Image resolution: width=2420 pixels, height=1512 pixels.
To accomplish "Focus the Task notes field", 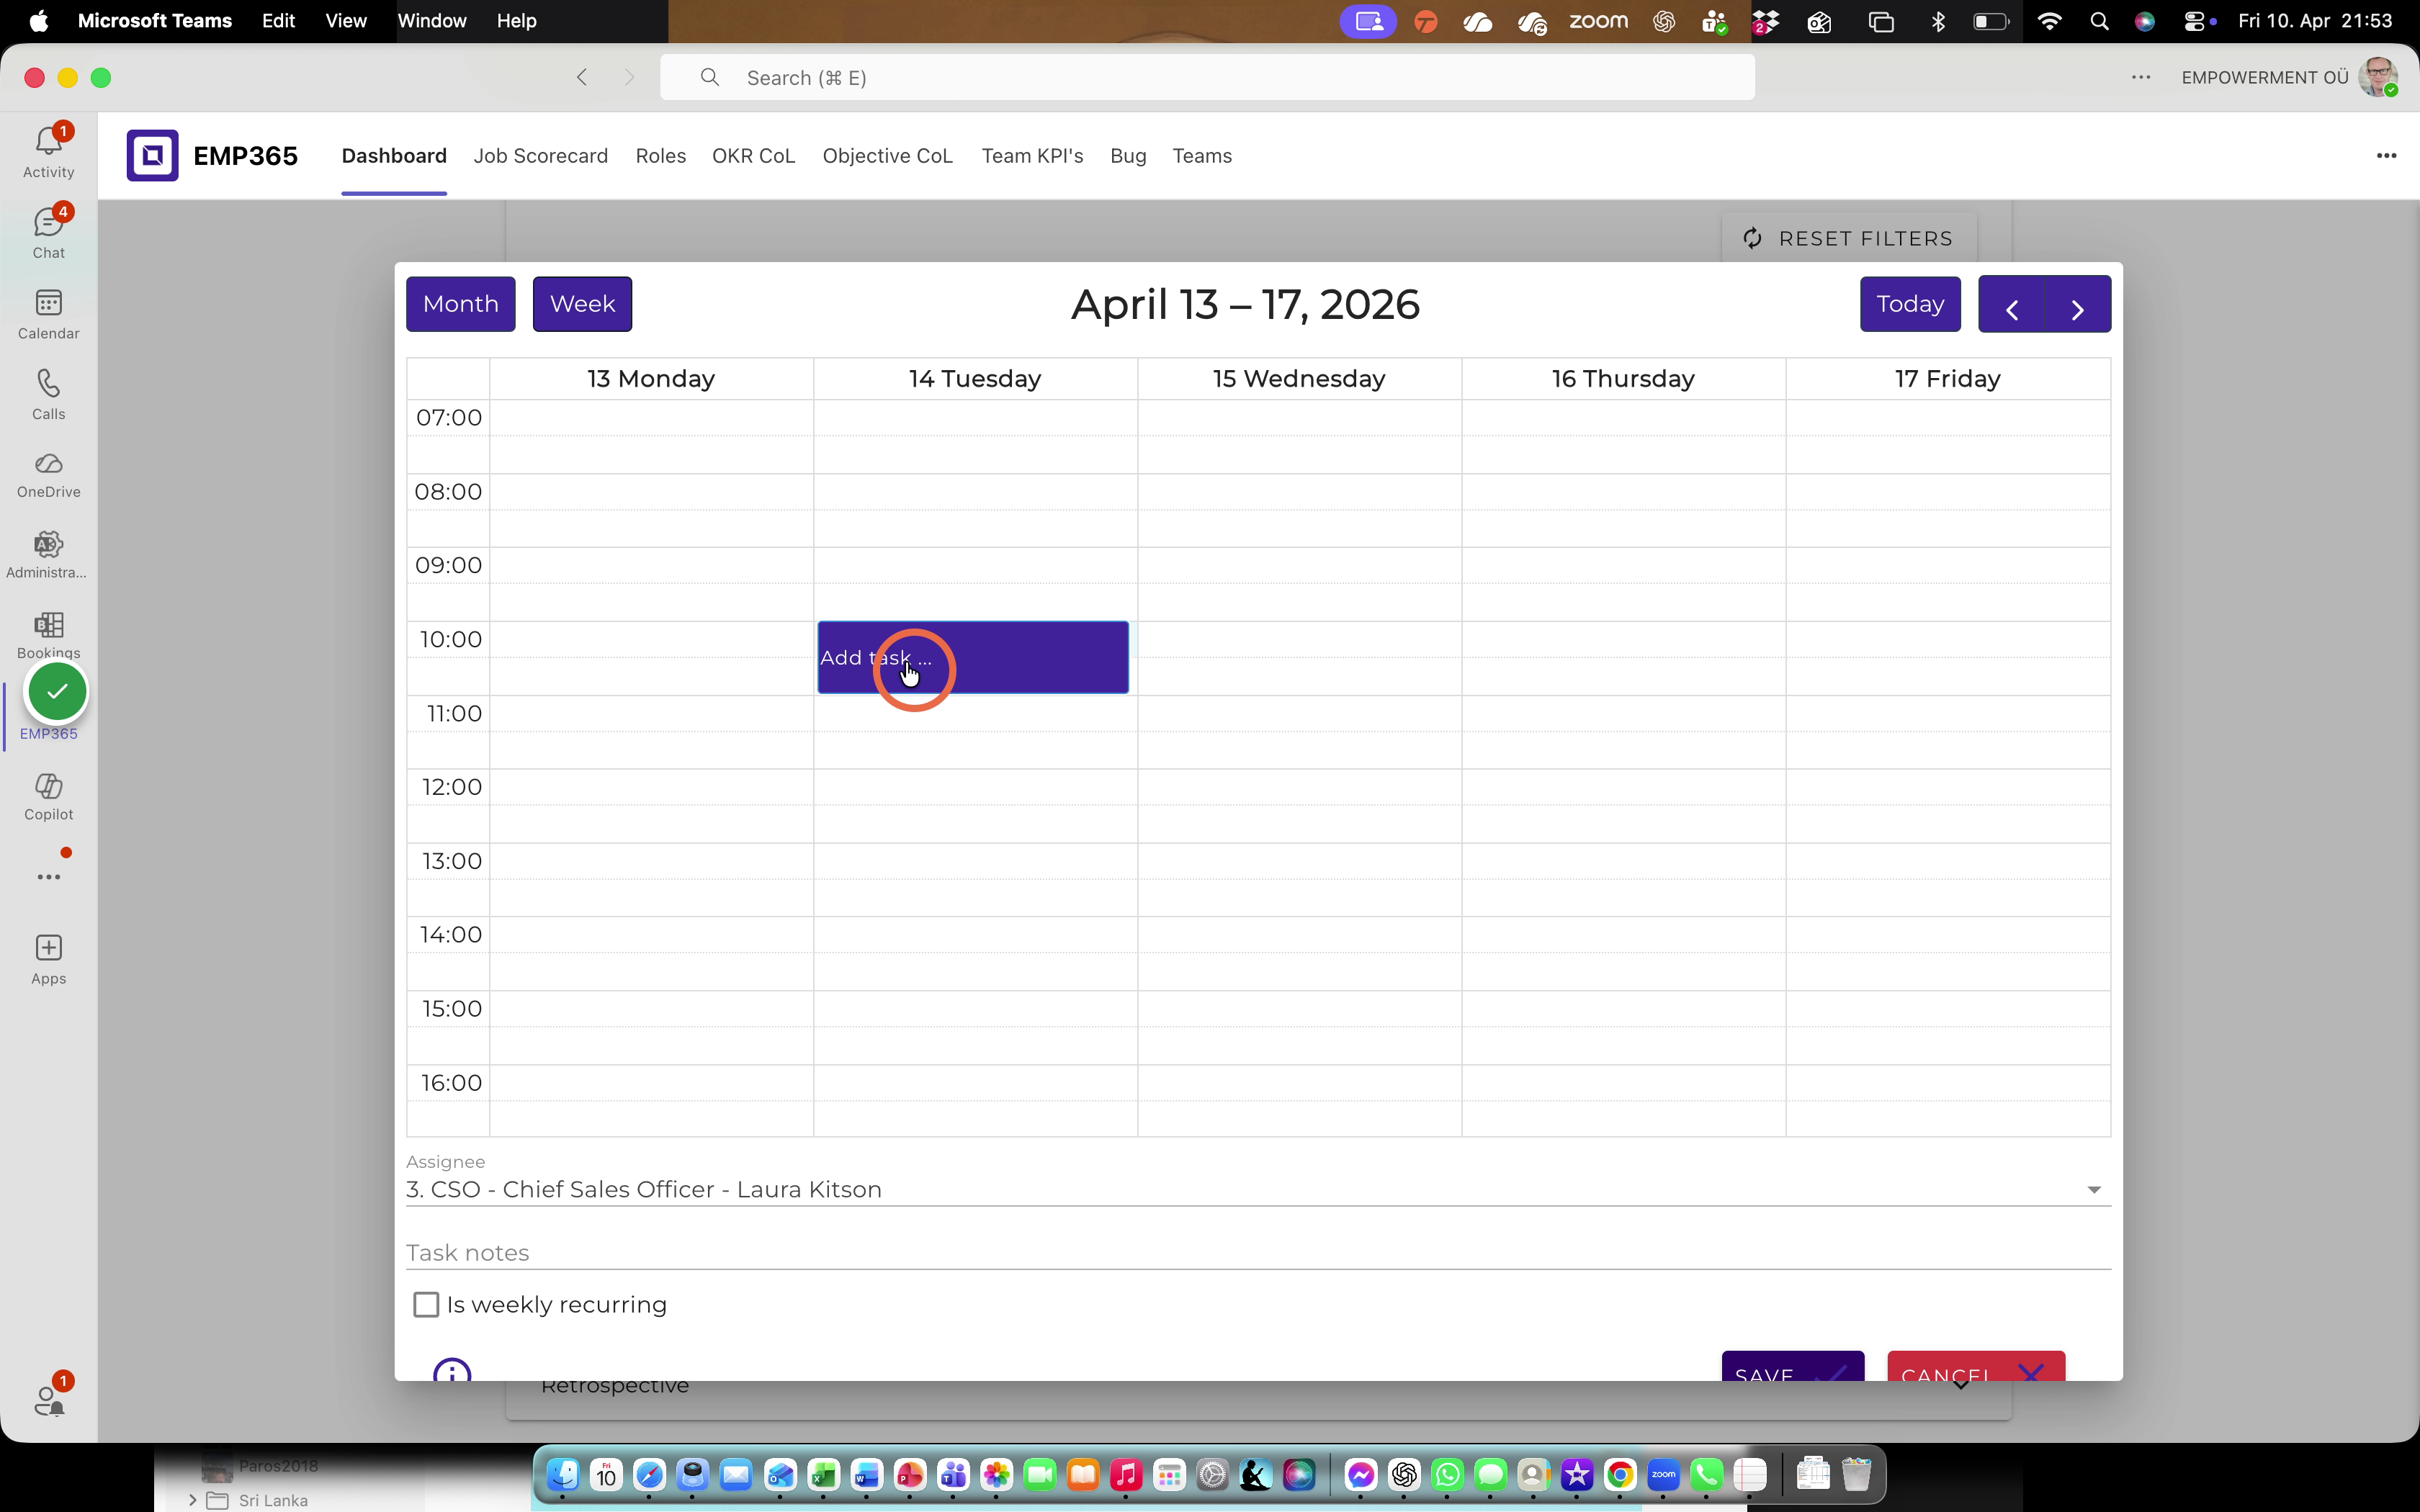I will pos(1258,1252).
